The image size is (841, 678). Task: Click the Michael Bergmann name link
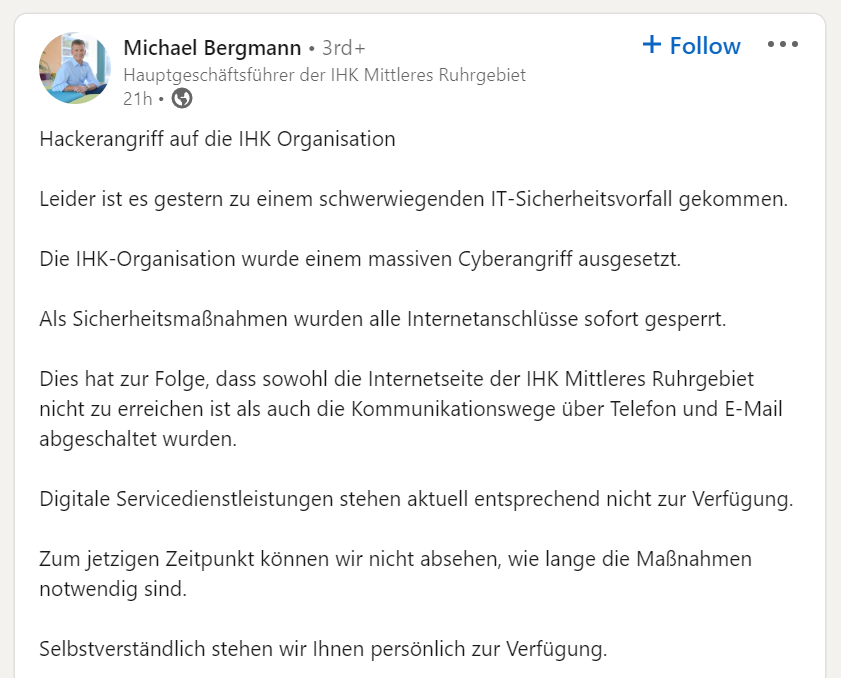coord(212,48)
